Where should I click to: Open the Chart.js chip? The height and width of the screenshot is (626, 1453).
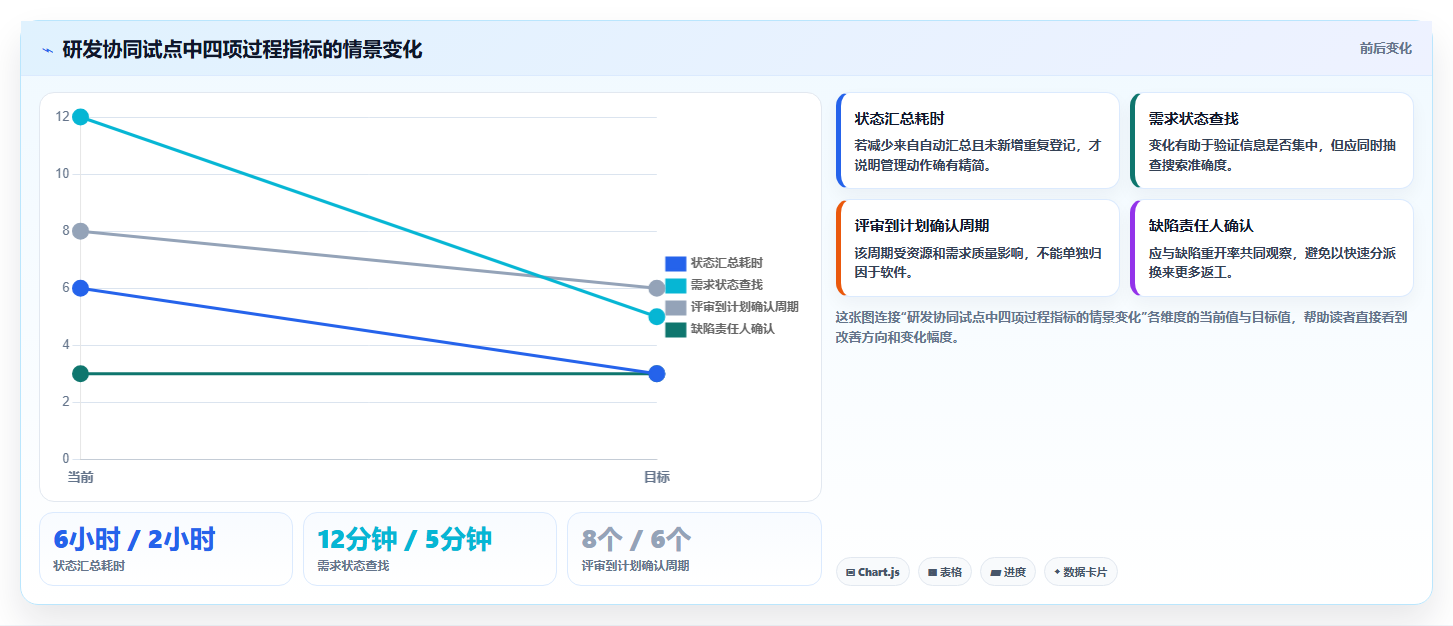coord(872,572)
